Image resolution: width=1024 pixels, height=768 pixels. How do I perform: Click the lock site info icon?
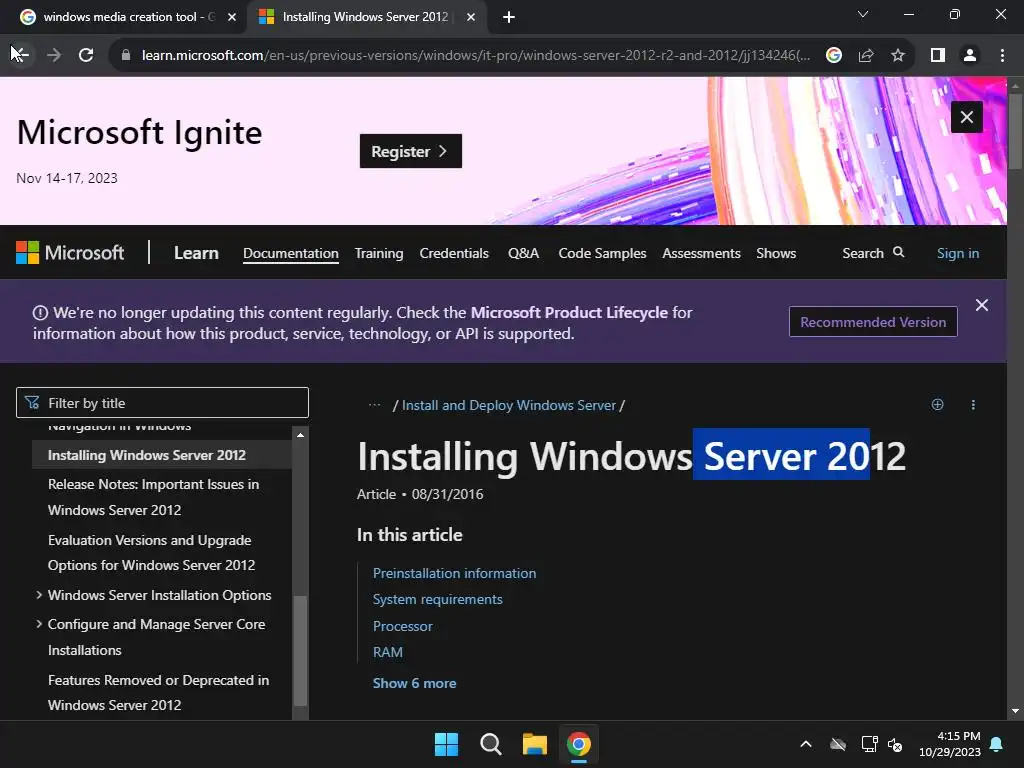pyautogui.click(x=126, y=55)
